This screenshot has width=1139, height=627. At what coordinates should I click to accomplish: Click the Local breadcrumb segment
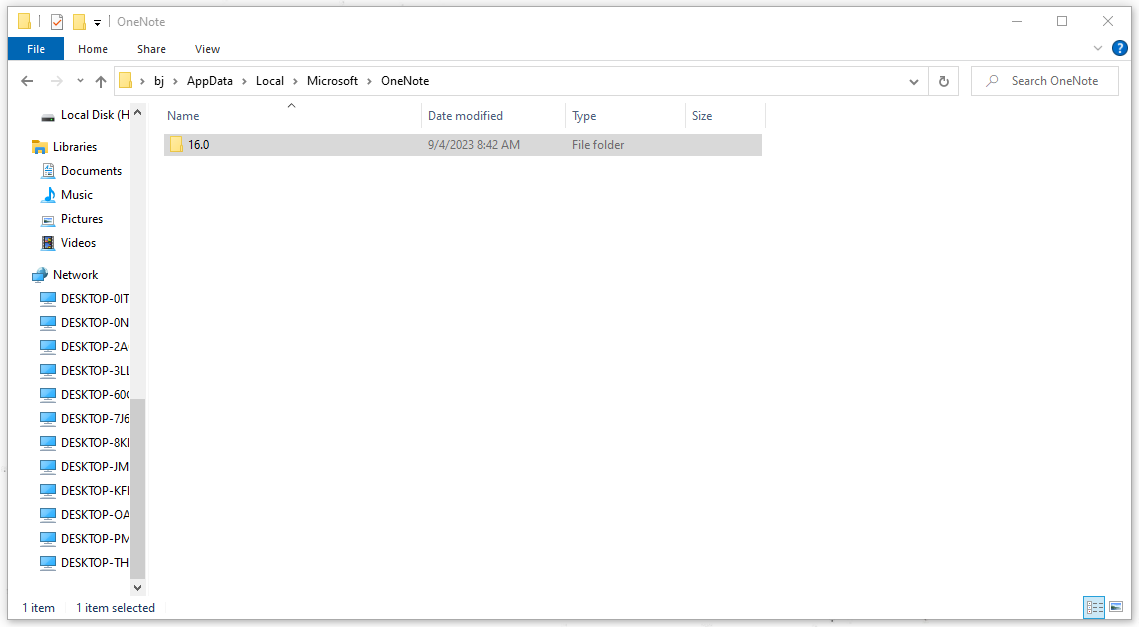point(269,81)
